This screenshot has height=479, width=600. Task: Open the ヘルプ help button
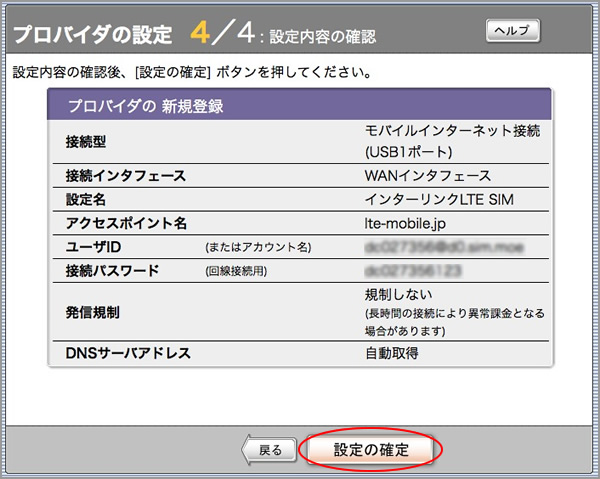click(x=512, y=31)
